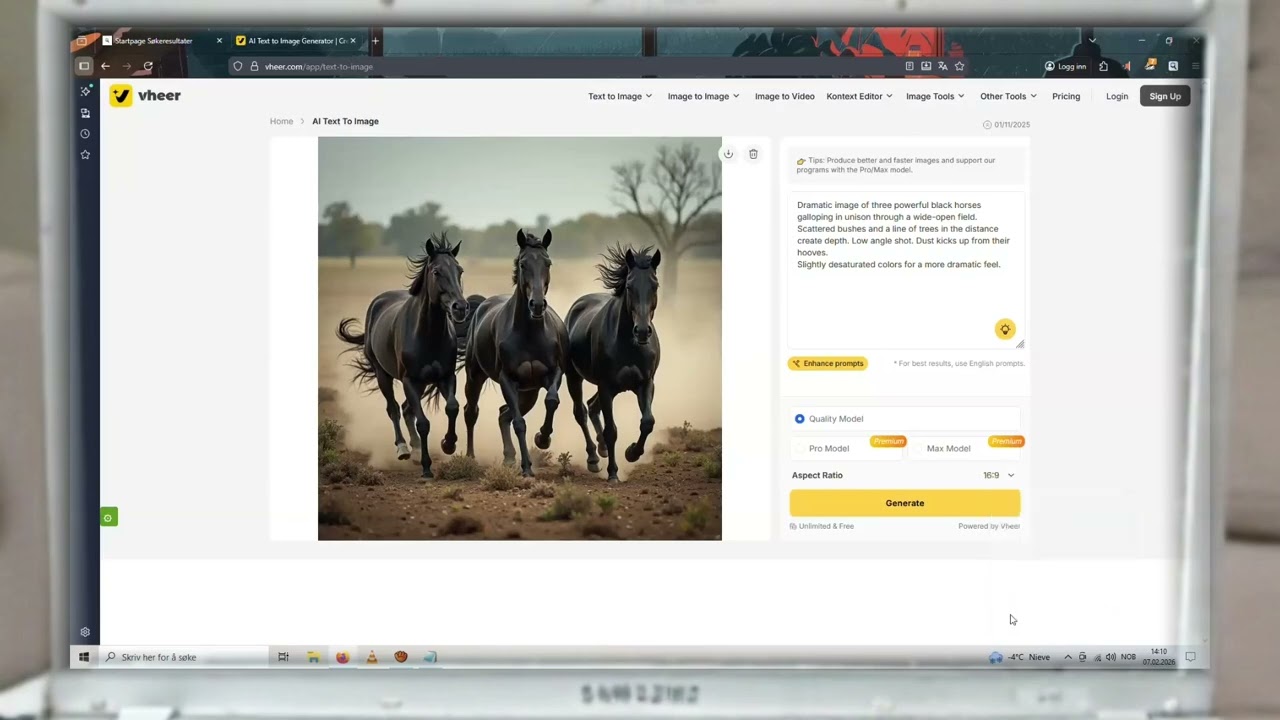Click the VLC cone icon on taskbar

pyautogui.click(x=371, y=657)
